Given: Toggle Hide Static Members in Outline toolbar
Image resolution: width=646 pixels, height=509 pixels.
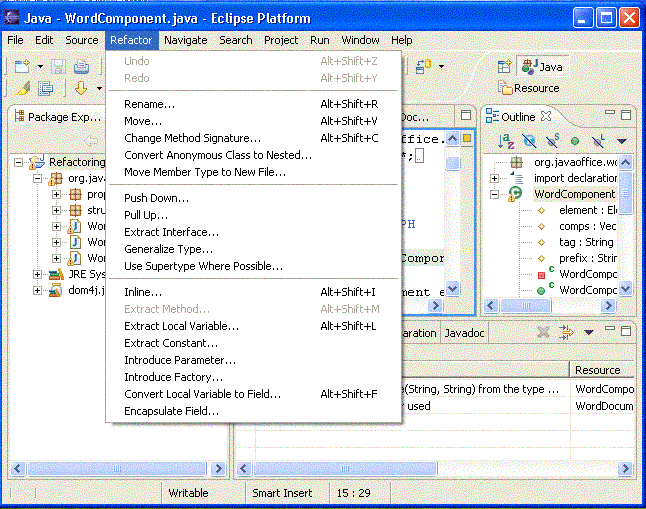Looking at the screenshot, I should click(552, 141).
